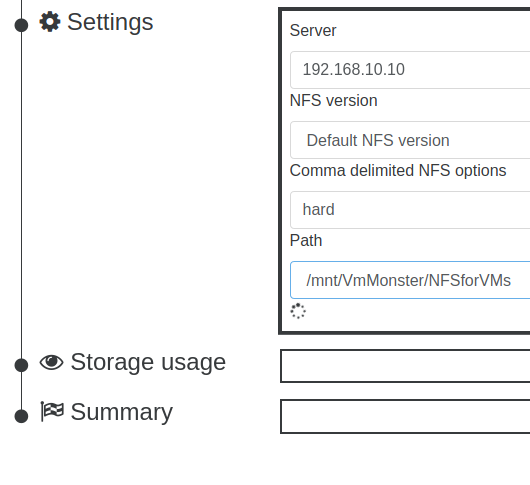Click the Summary checkered flag icon
Viewport: 530px width, 485px height.
[52, 411]
